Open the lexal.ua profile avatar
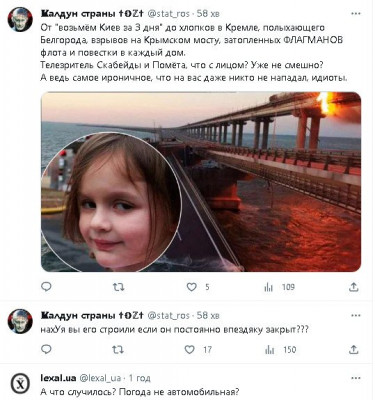 tap(21, 384)
